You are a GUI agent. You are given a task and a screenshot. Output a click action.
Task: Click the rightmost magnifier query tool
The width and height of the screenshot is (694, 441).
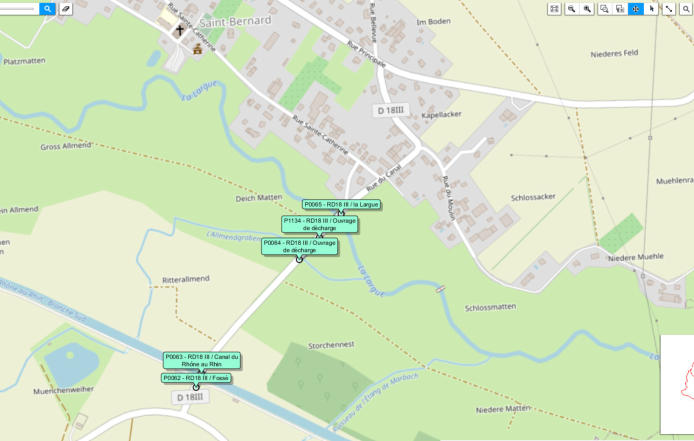[686, 9]
